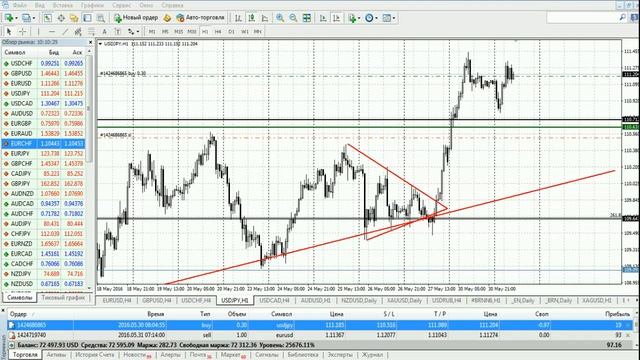Open the MetaEditor yellow icon
640x360 pixels.
click(x=167, y=18)
